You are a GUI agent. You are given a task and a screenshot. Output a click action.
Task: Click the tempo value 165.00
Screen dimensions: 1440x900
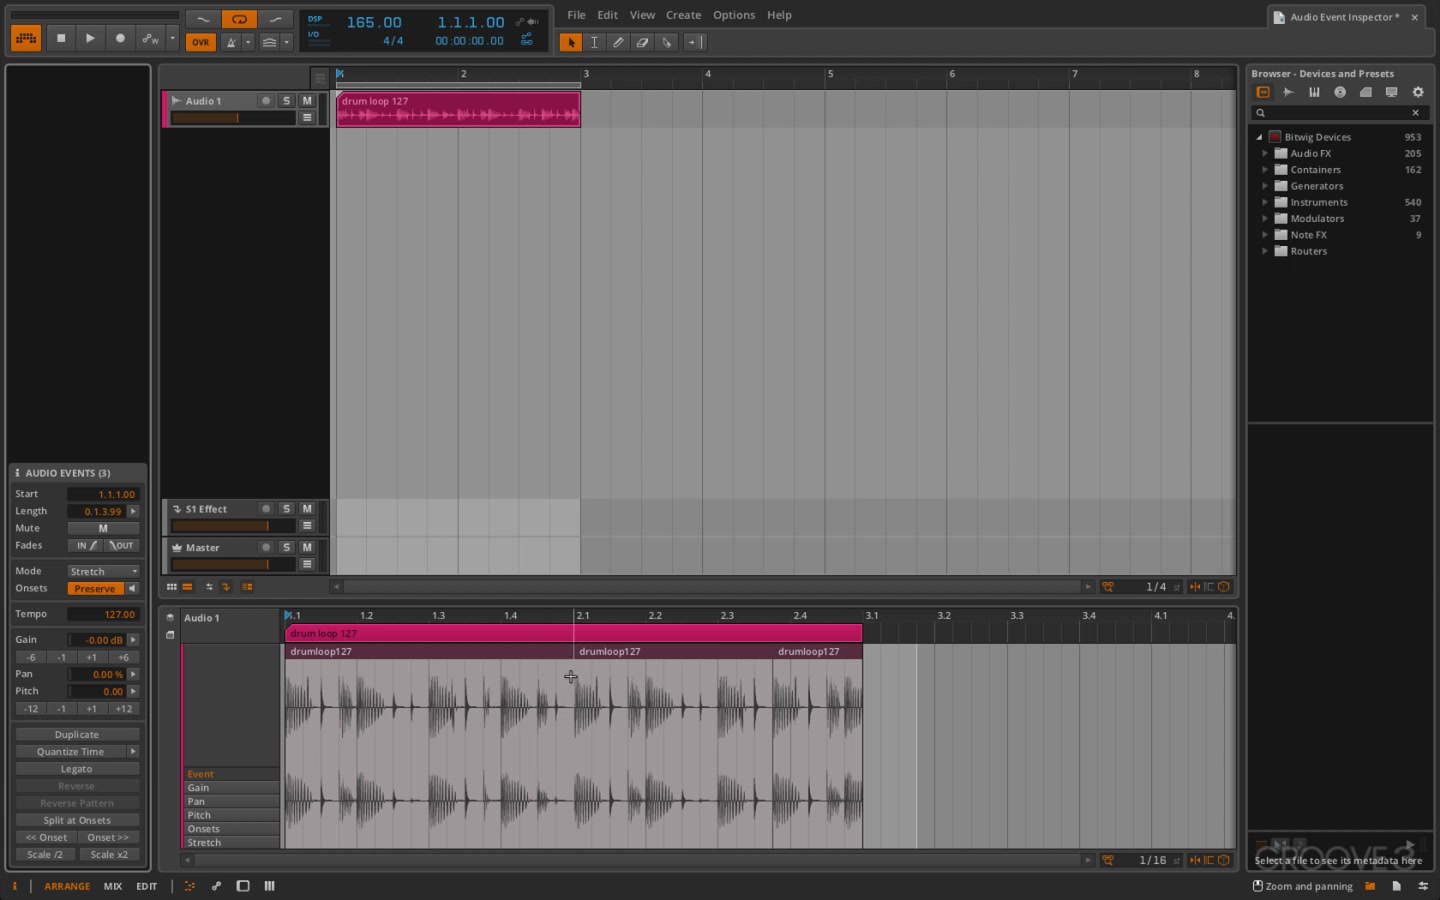(374, 22)
